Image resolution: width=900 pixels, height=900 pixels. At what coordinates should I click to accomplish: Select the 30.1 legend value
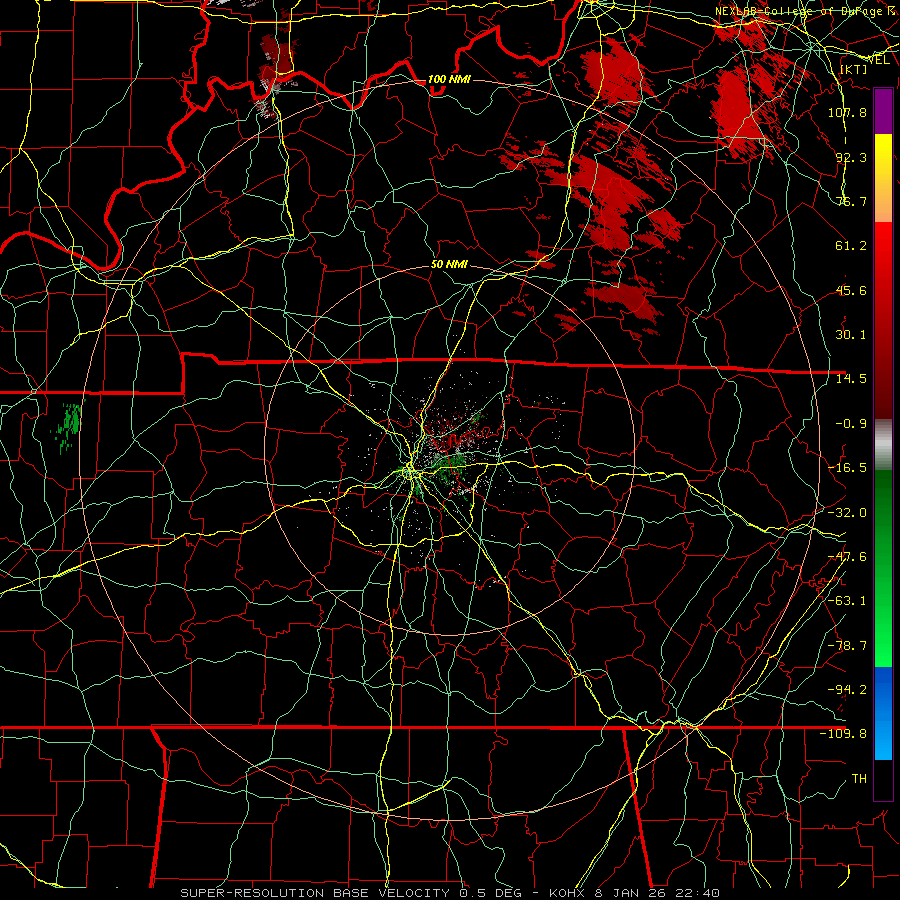(851, 335)
